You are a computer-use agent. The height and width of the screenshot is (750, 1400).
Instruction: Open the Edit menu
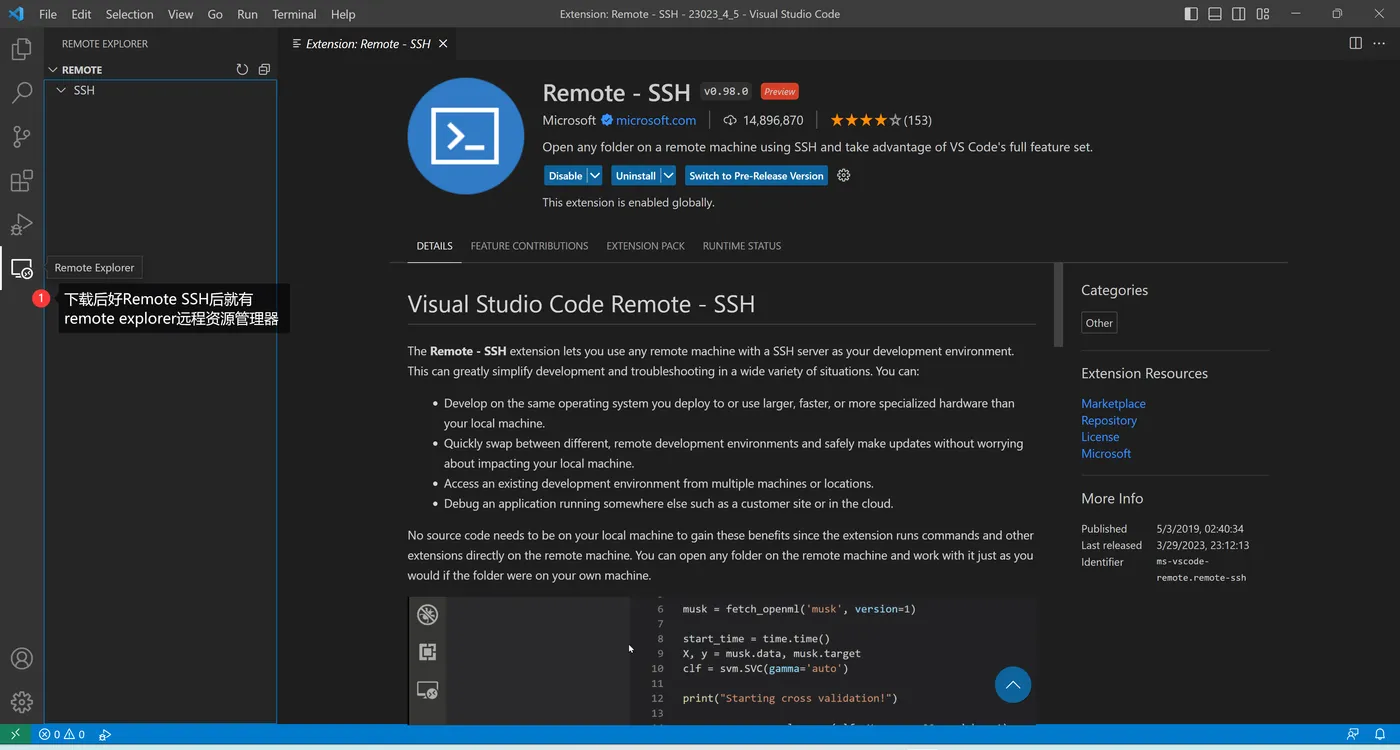[81, 14]
